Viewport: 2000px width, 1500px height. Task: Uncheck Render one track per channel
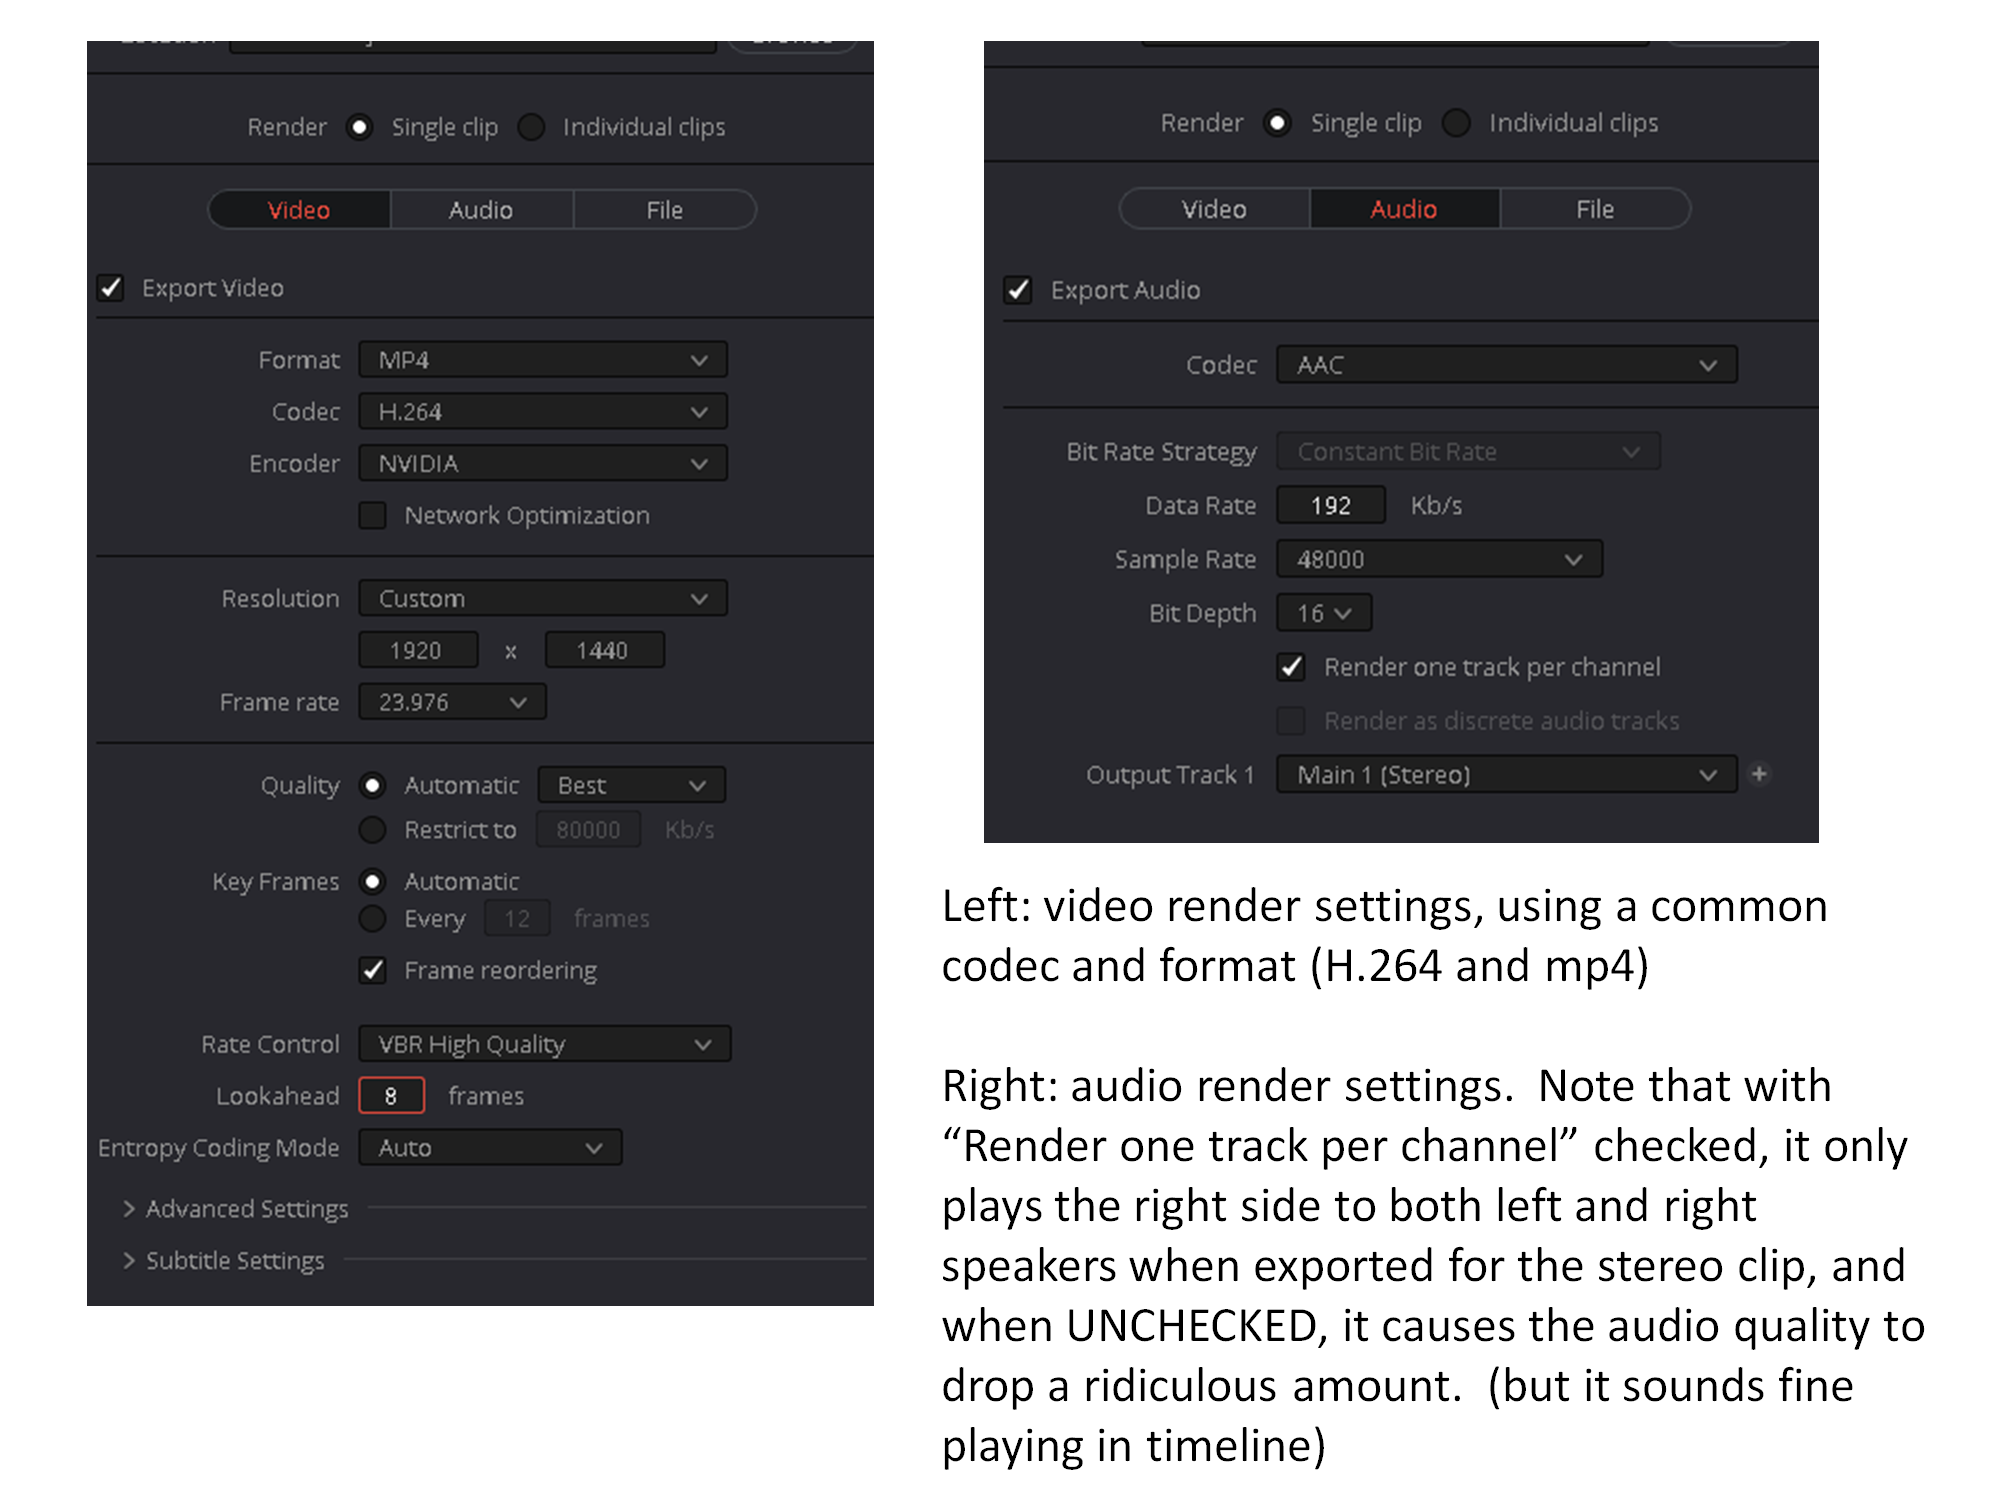tap(1291, 667)
